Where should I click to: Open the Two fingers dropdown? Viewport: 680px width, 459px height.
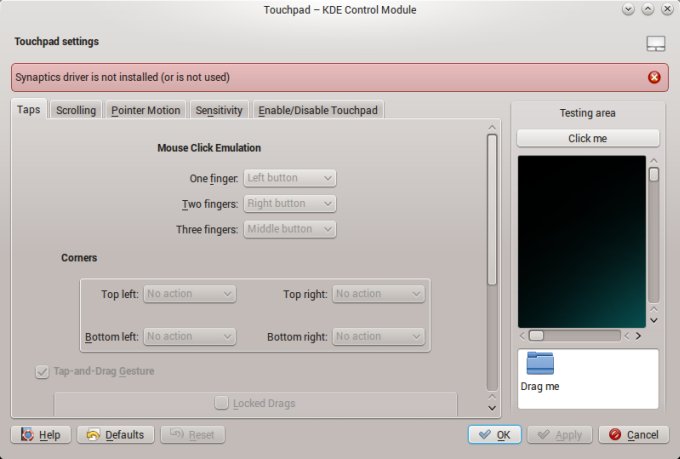(290, 203)
